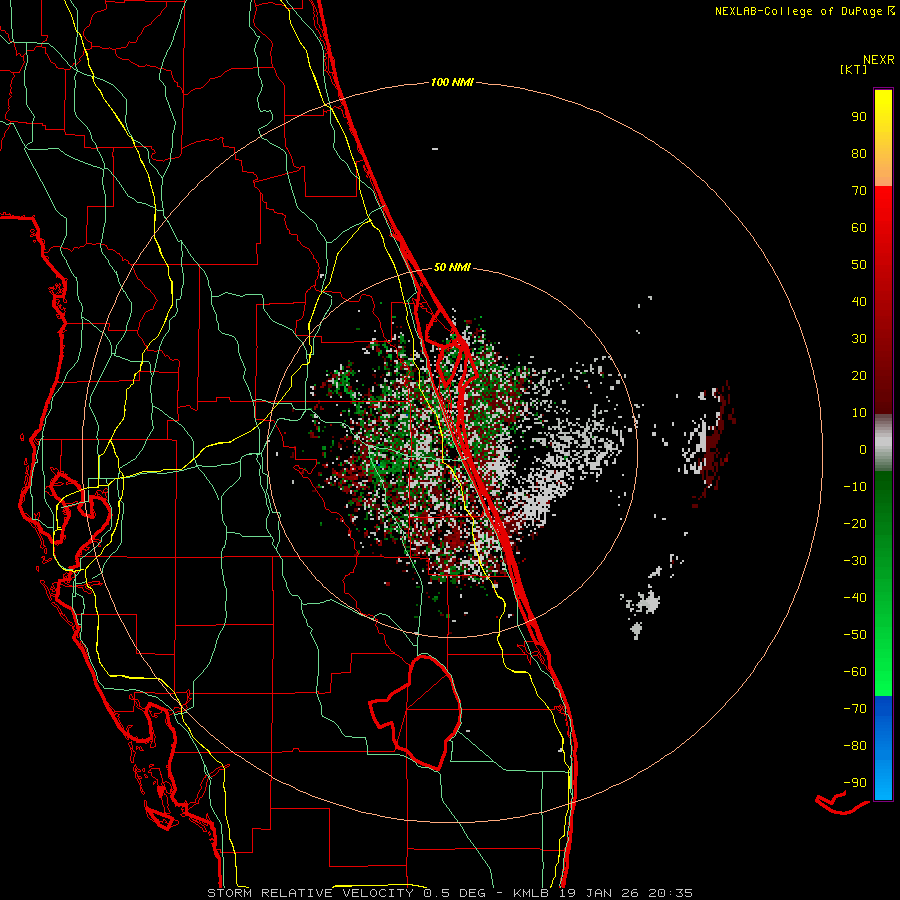900x900 pixels.
Task: Pick the gray zero-velocity color bar segment
Action: point(883,443)
